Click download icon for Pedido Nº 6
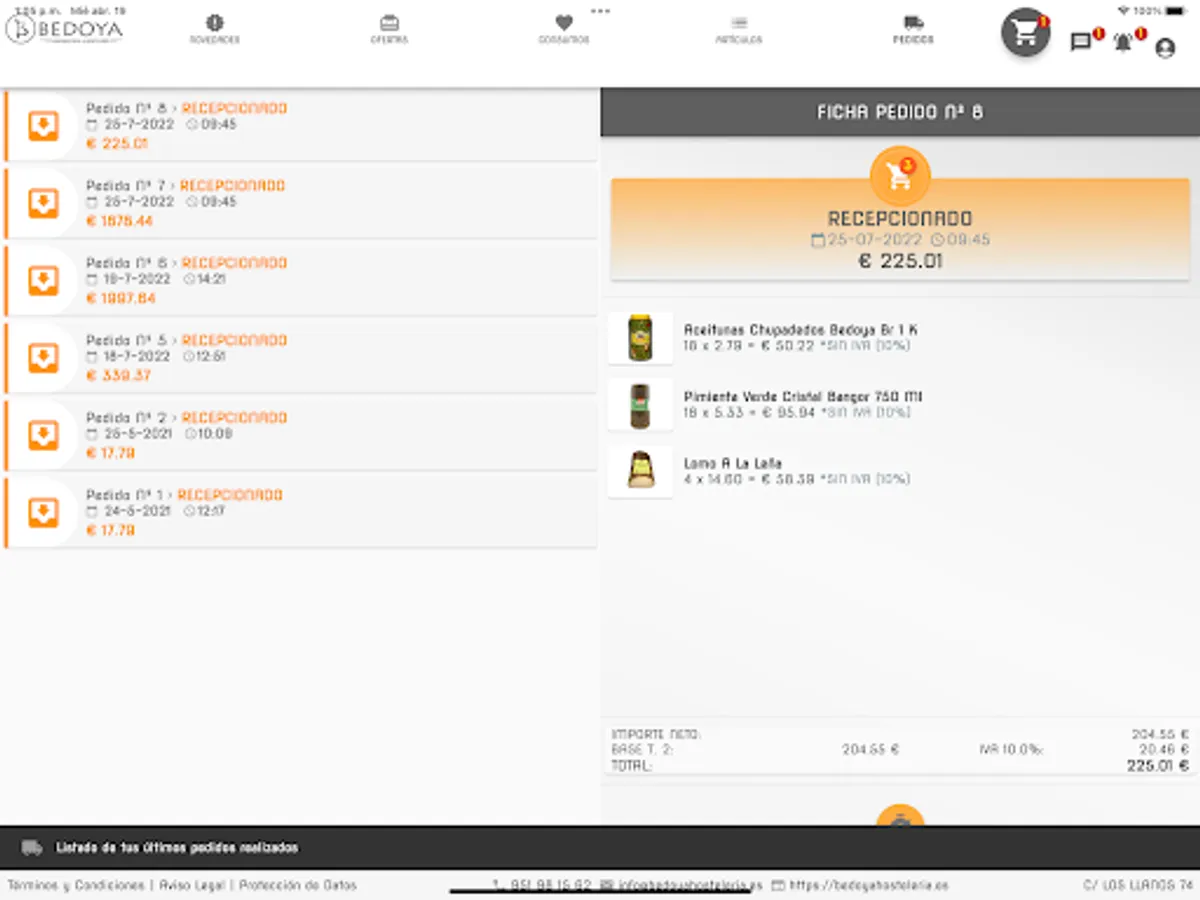Viewport: 1200px width, 900px height. (43, 281)
